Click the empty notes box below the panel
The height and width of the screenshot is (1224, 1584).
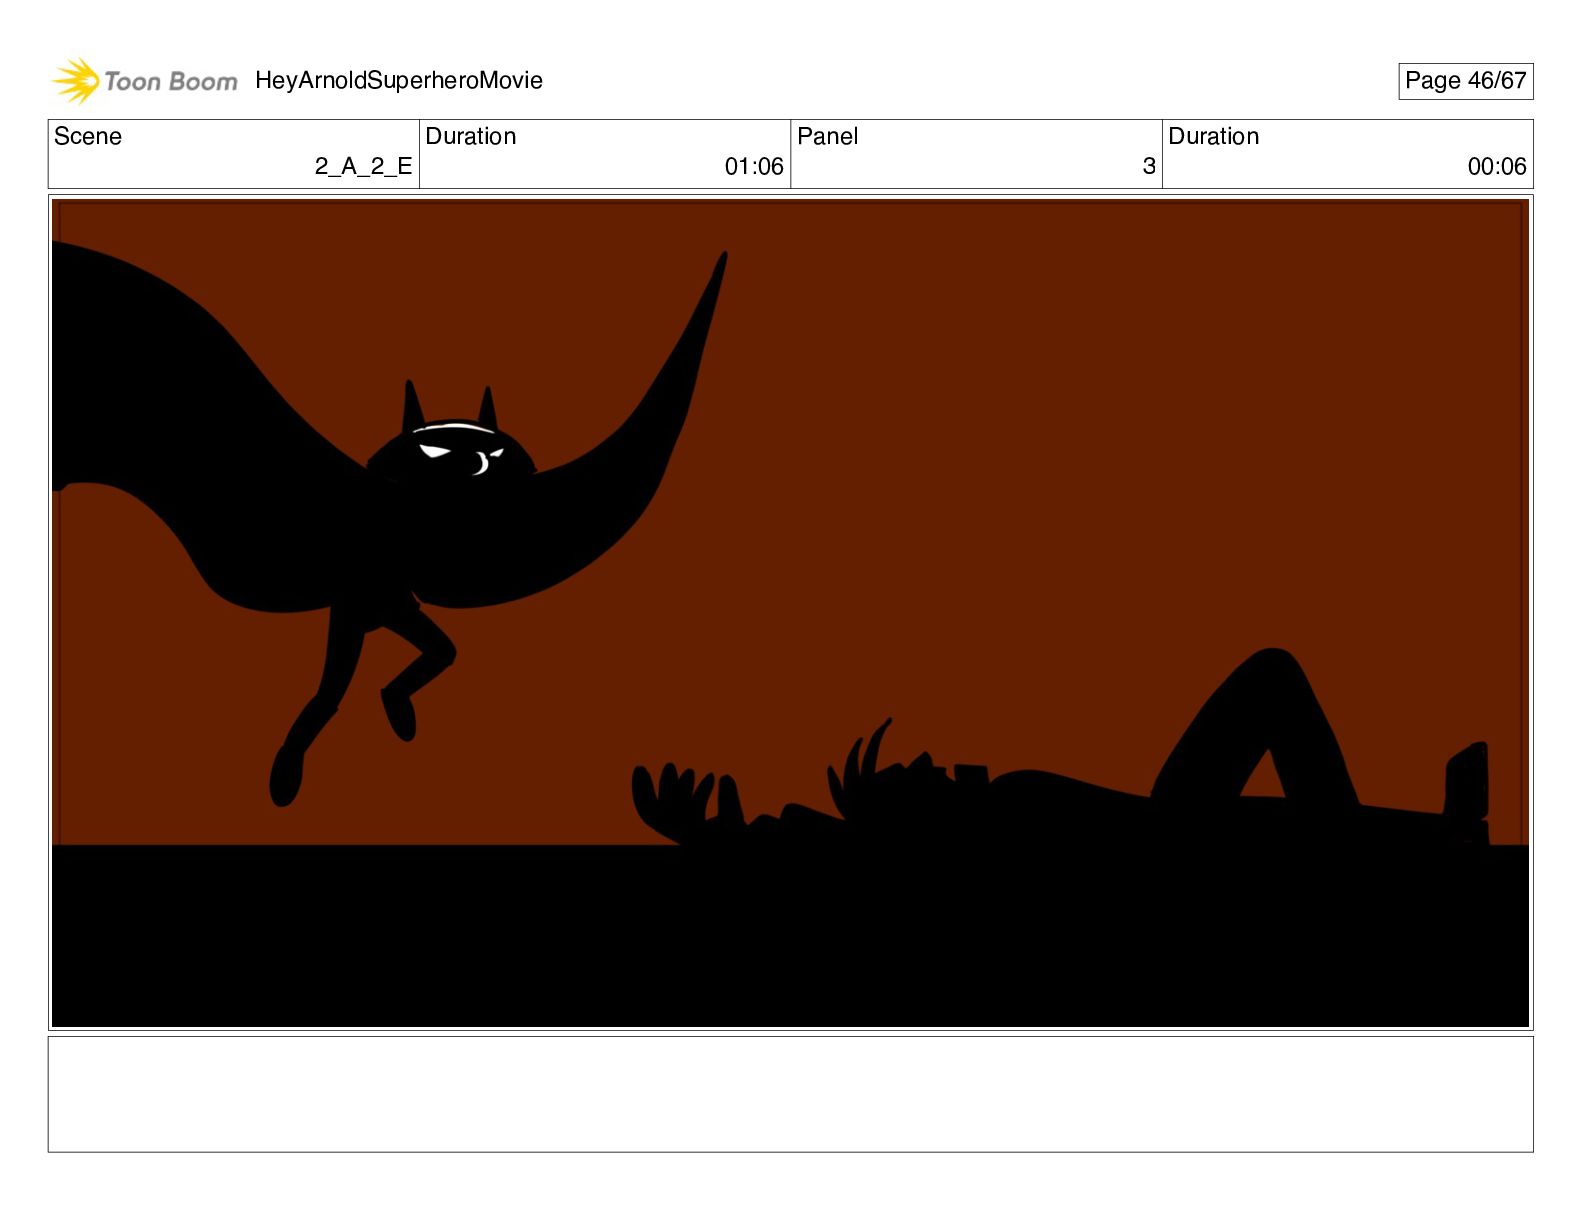[790, 1094]
